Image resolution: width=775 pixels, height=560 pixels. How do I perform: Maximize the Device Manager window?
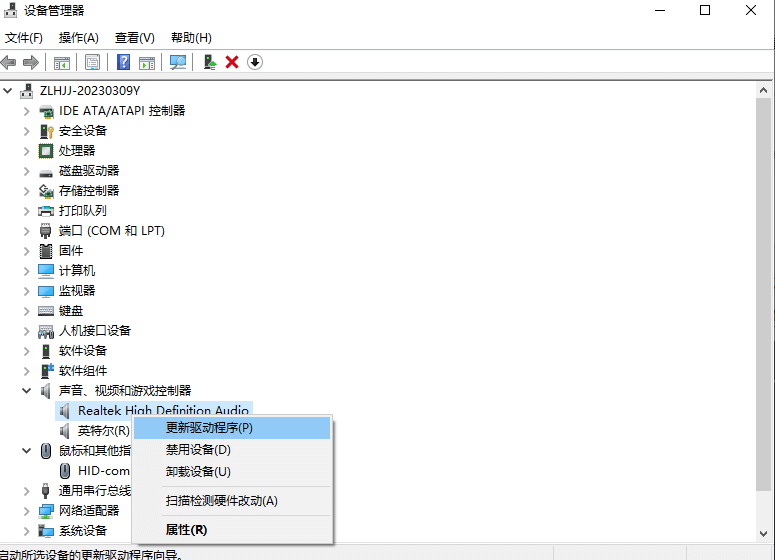click(705, 10)
